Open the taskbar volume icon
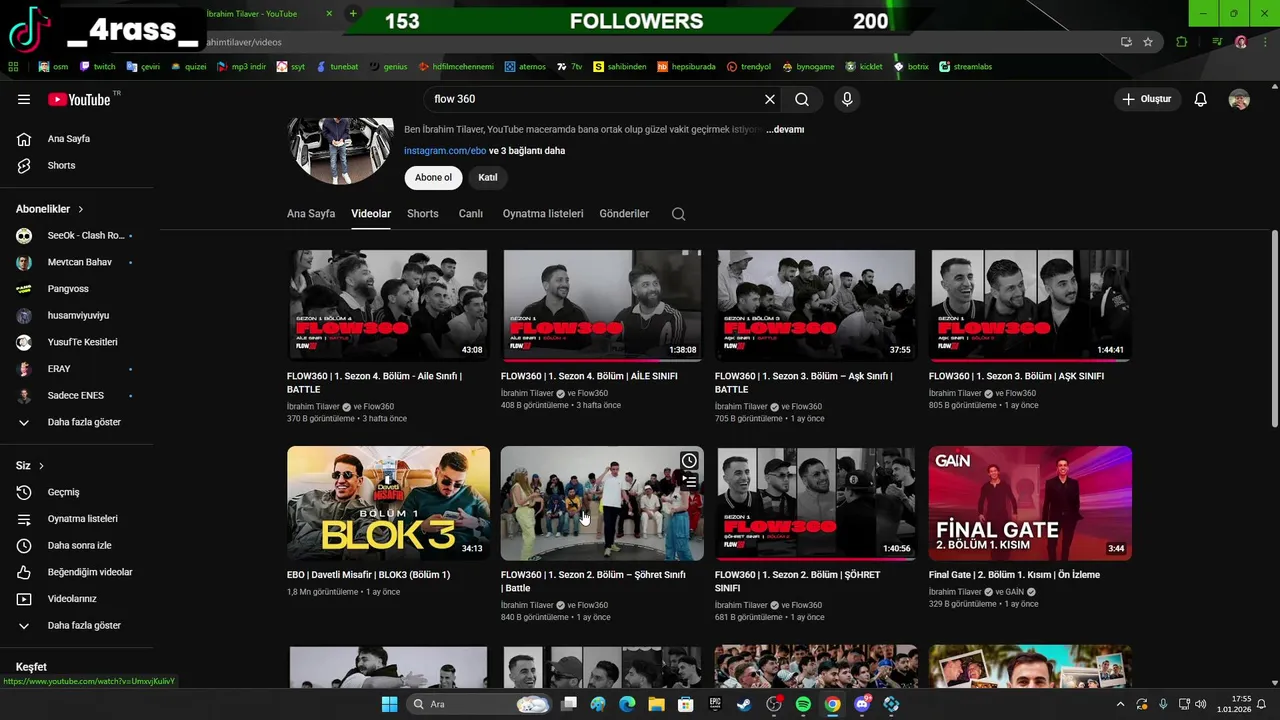The height and width of the screenshot is (720, 1280). (x=1200, y=704)
